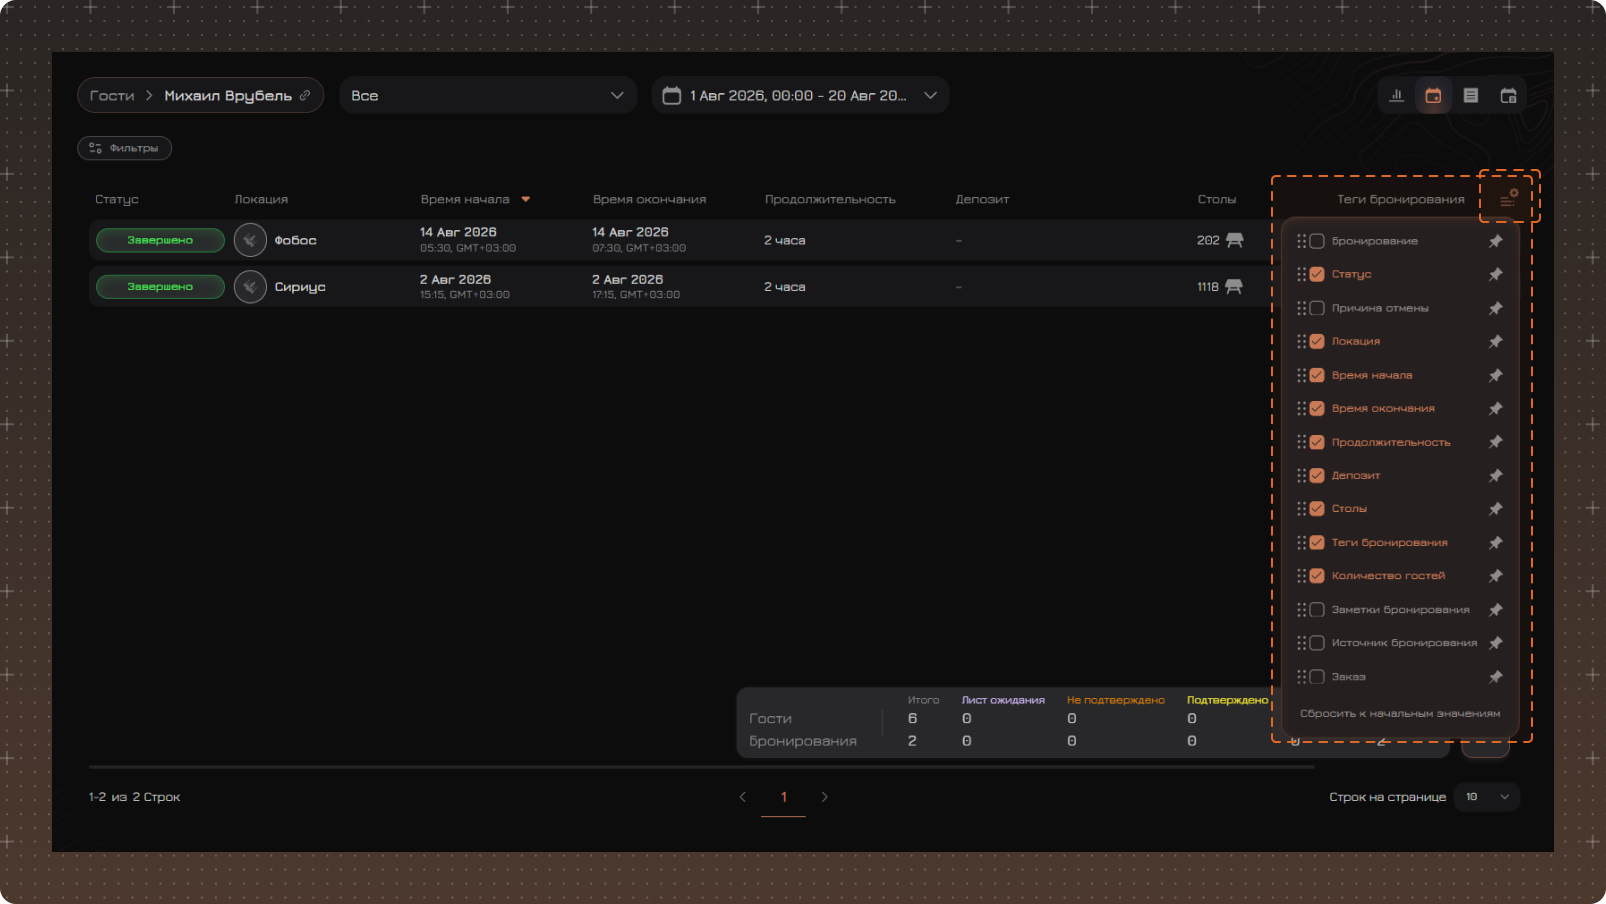Click the Сириус location avatar icon
1606x904 pixels.
point(250,287)
